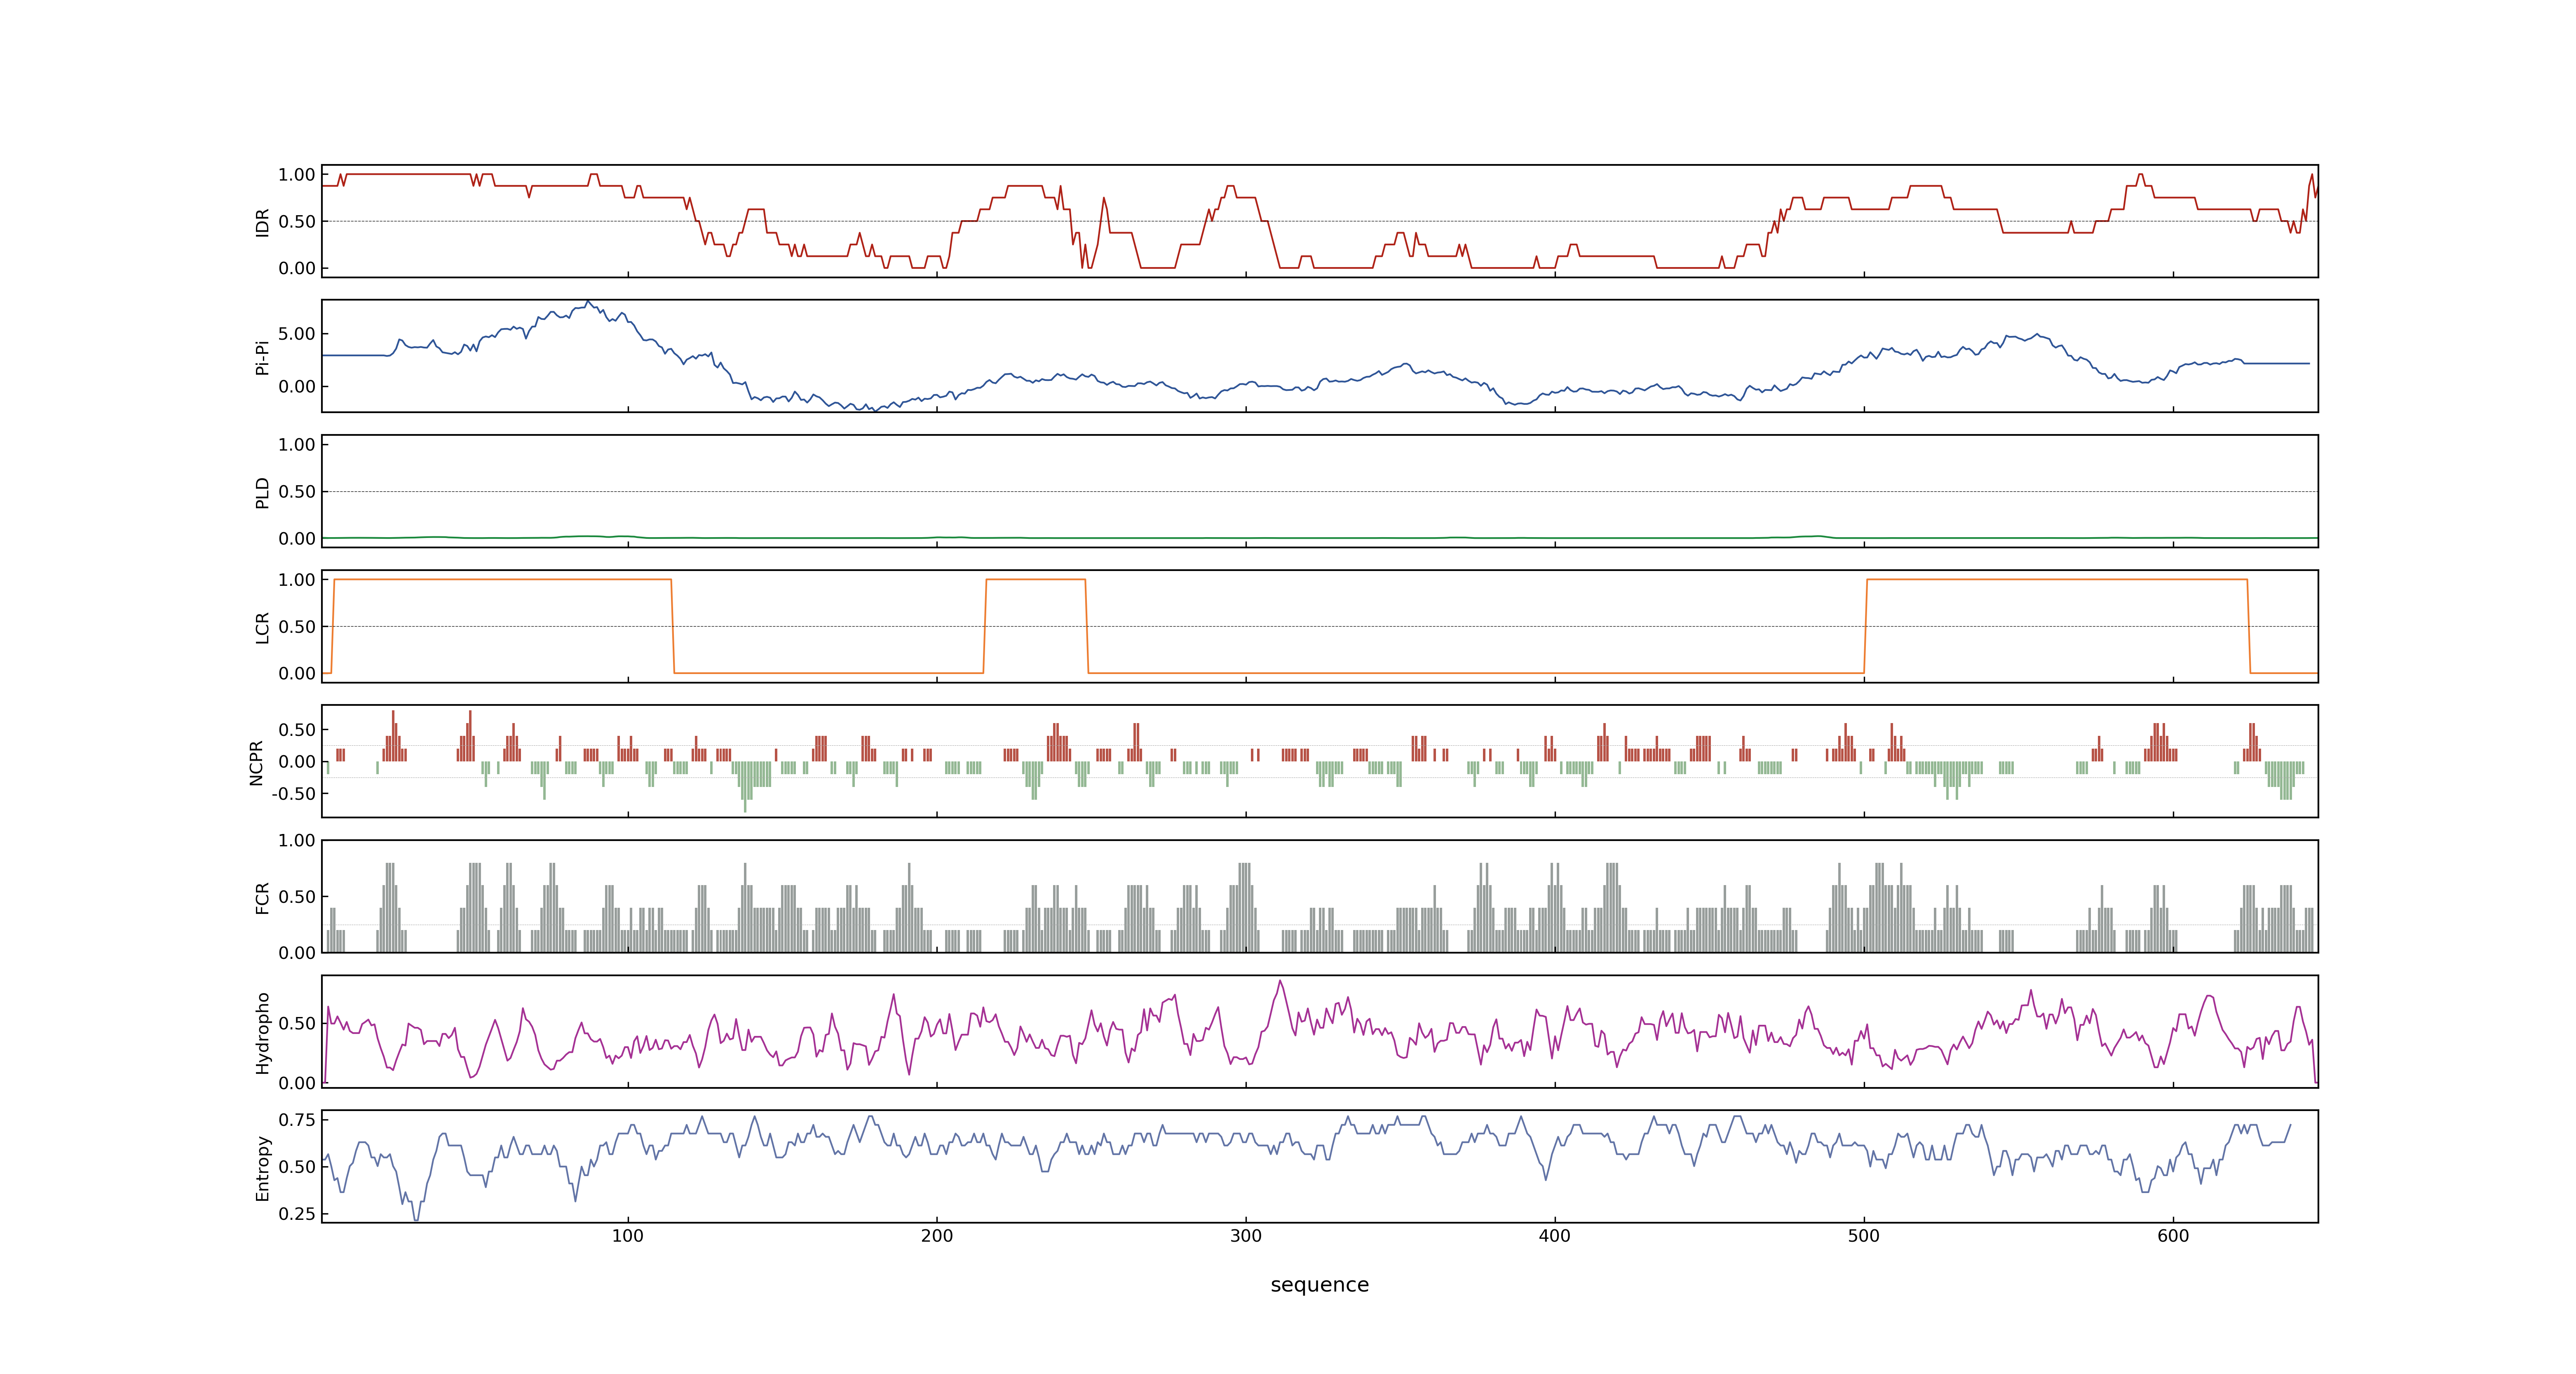Click the Pi-Pi y-axis label
The image size is (2576, 1374).
(x=262, y=357)
